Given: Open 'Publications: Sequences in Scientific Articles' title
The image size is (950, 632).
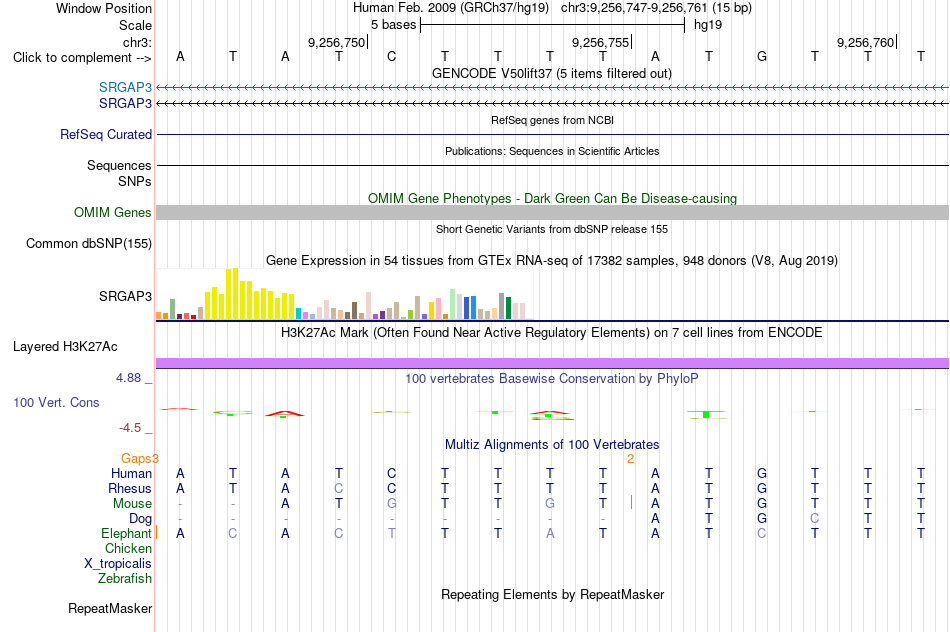Looking at the screenshot, I should pyautogui.click(x=552, y=151).
